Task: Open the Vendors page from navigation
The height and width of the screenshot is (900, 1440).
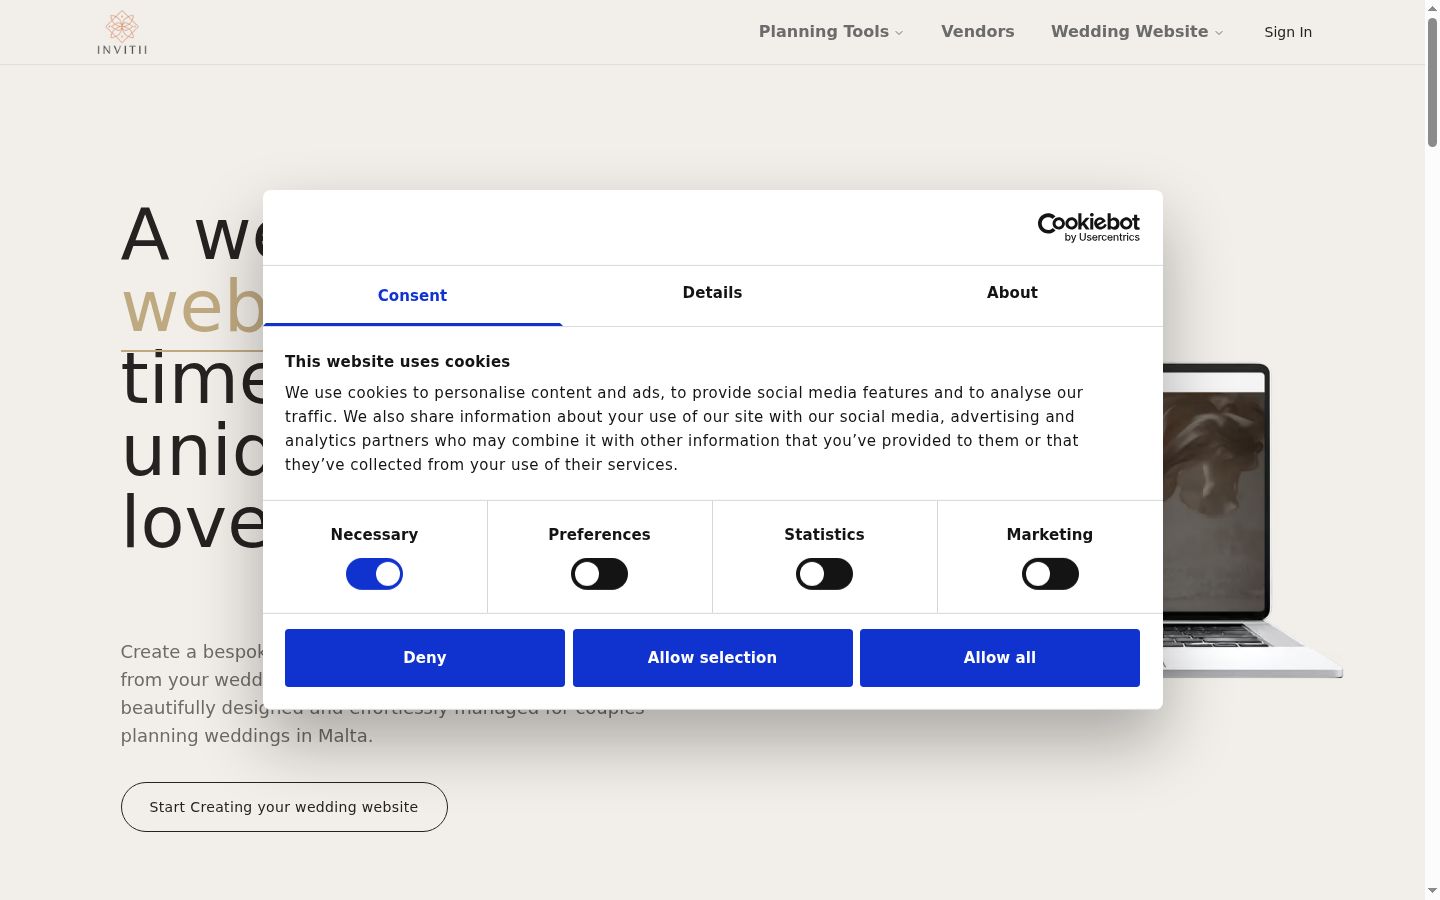Action: point(978,32)
